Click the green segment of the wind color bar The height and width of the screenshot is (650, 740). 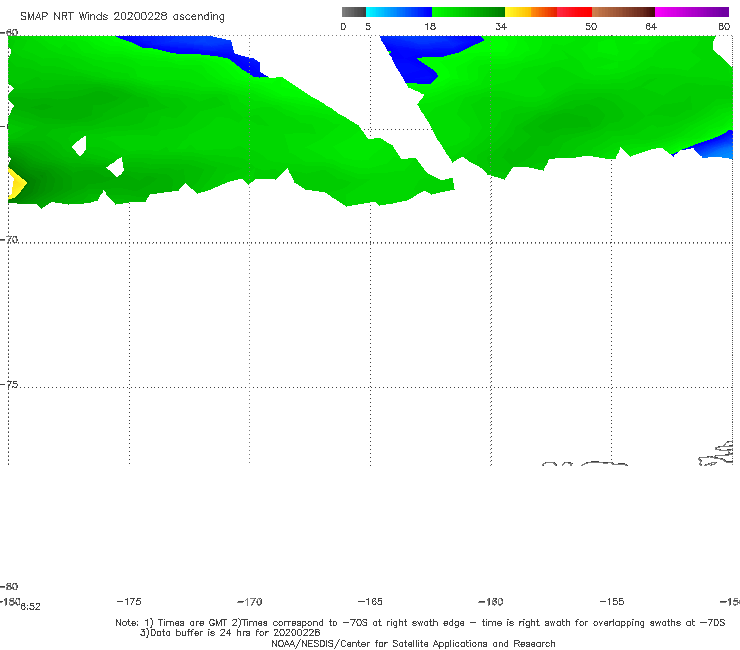[468, 12]
